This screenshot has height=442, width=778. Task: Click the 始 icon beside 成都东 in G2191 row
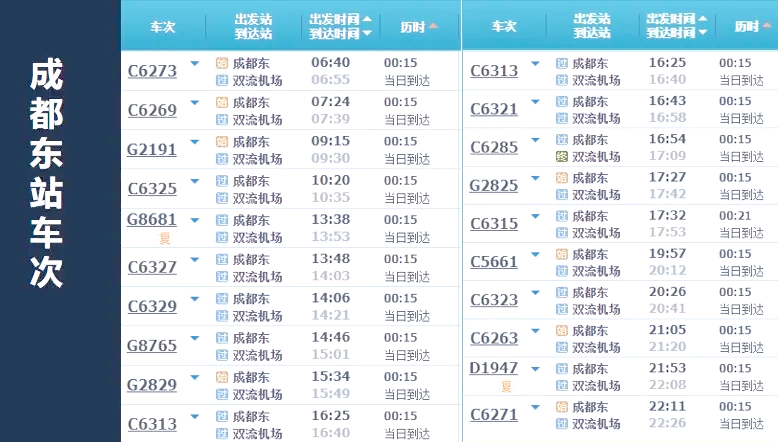pos(222,142)
